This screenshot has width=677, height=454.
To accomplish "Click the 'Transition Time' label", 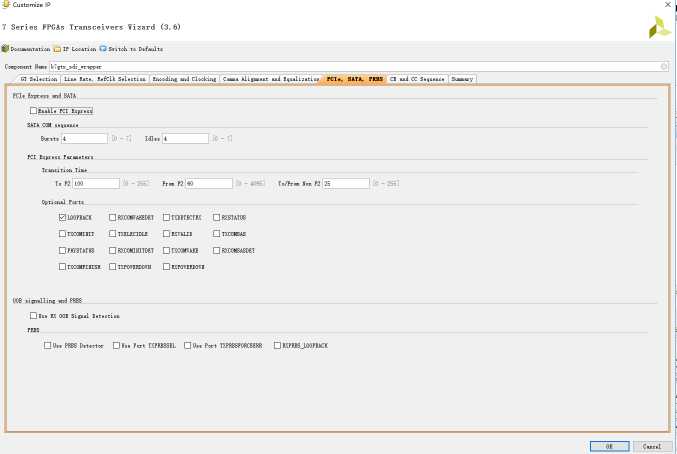I will coord(64,170).
